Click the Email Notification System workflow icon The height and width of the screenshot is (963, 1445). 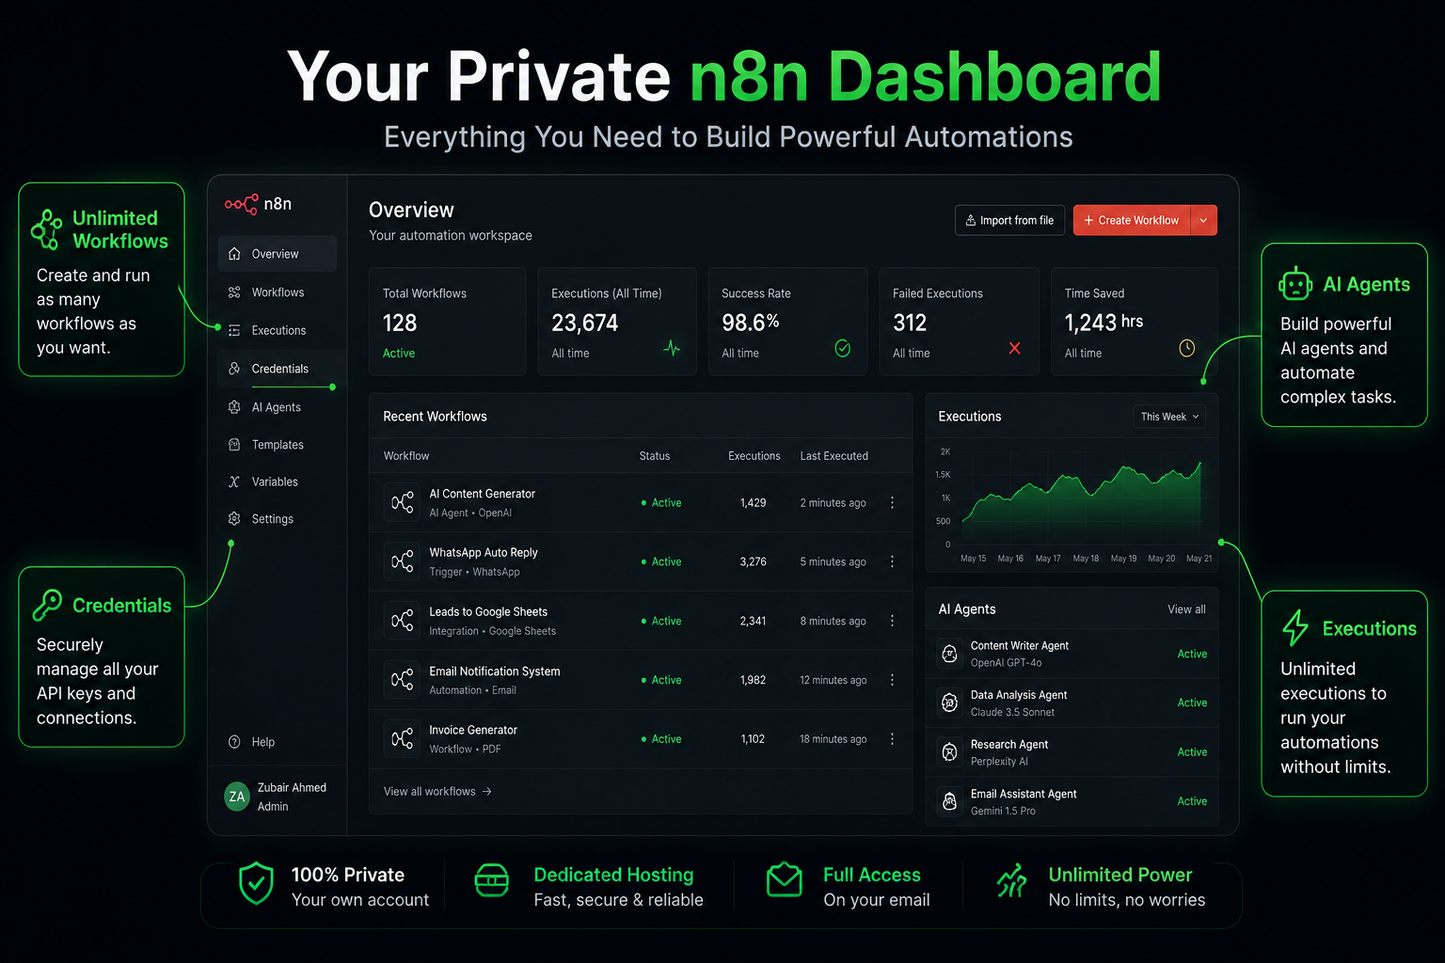[x=402, y=680]
